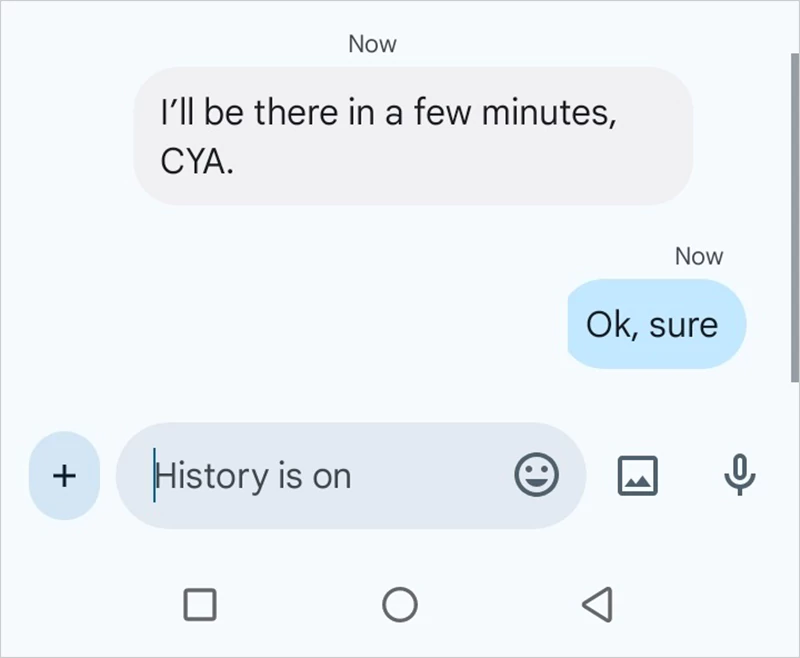Focus the "History is on" message field
This screenshot has width=800, height=658.
[330, 476]
